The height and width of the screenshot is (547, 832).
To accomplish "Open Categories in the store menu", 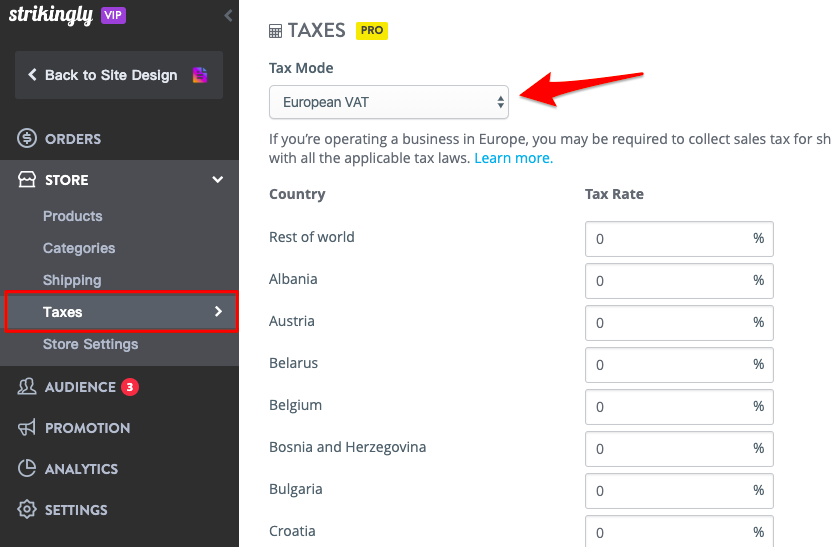I will (79, 248).
